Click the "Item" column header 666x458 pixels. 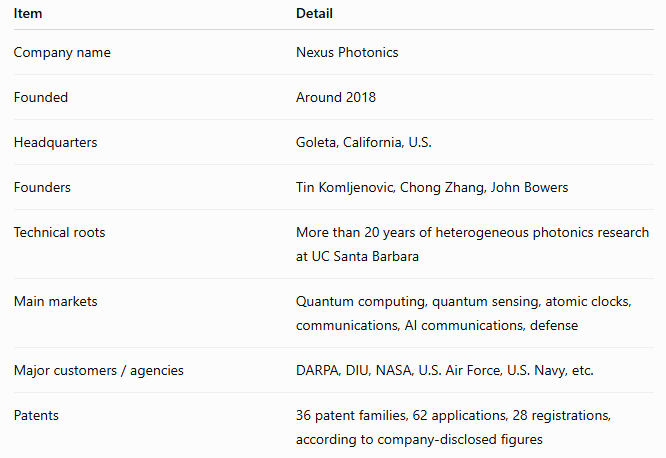pyautogui.click(x=28, y=14)
